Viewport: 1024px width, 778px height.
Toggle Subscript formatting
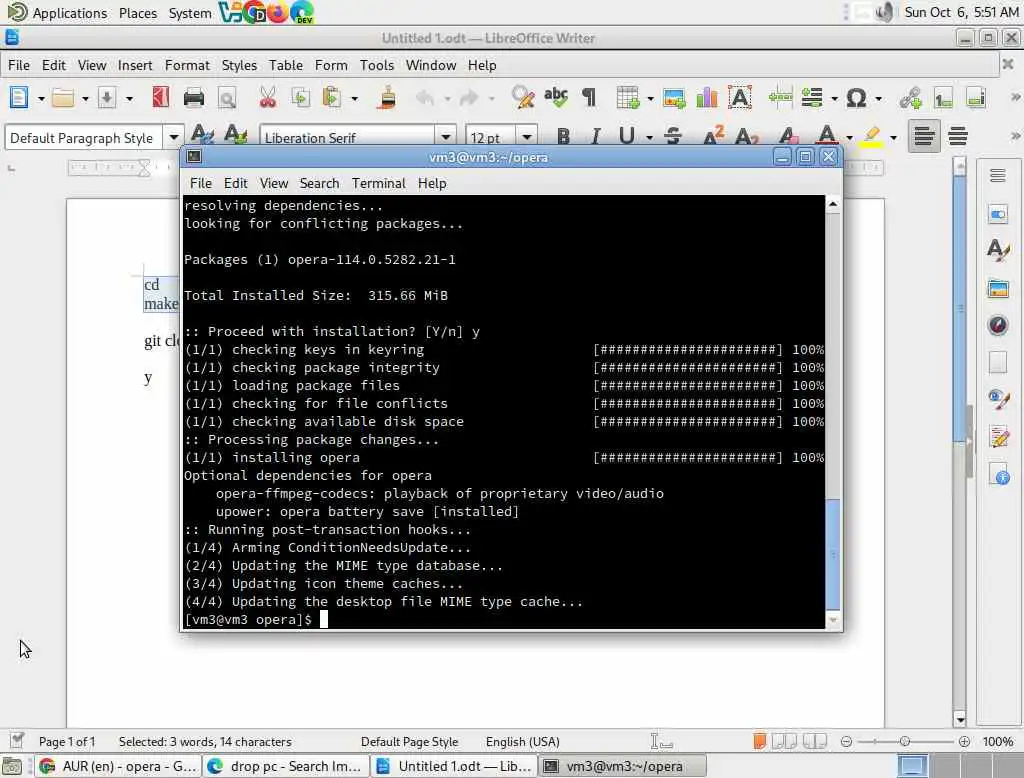[x=746, y=137]
